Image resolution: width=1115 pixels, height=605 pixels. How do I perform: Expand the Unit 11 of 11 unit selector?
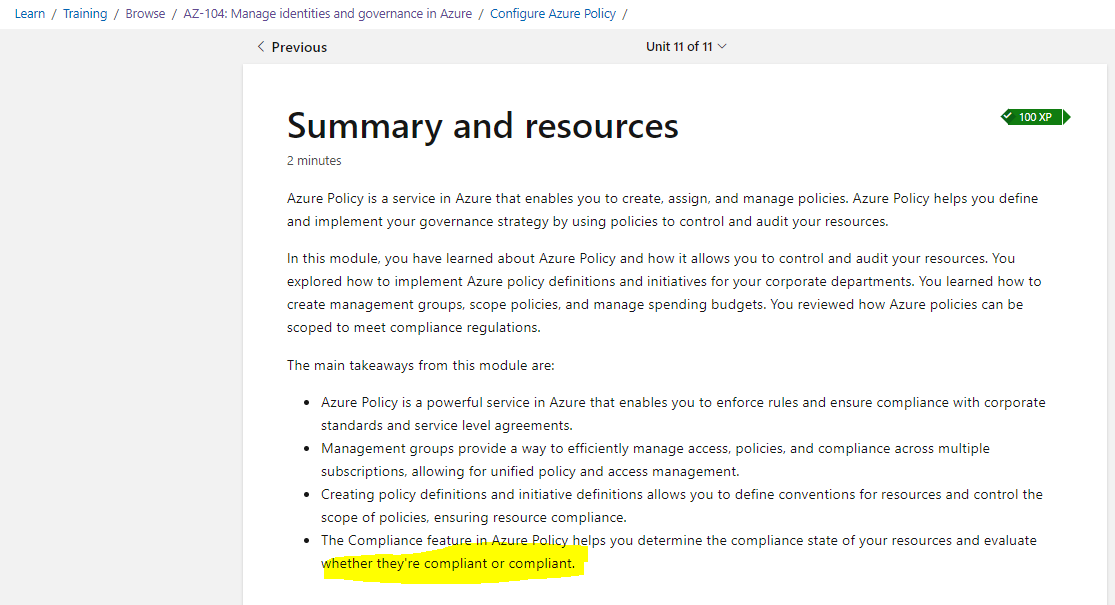click(686, 46)
